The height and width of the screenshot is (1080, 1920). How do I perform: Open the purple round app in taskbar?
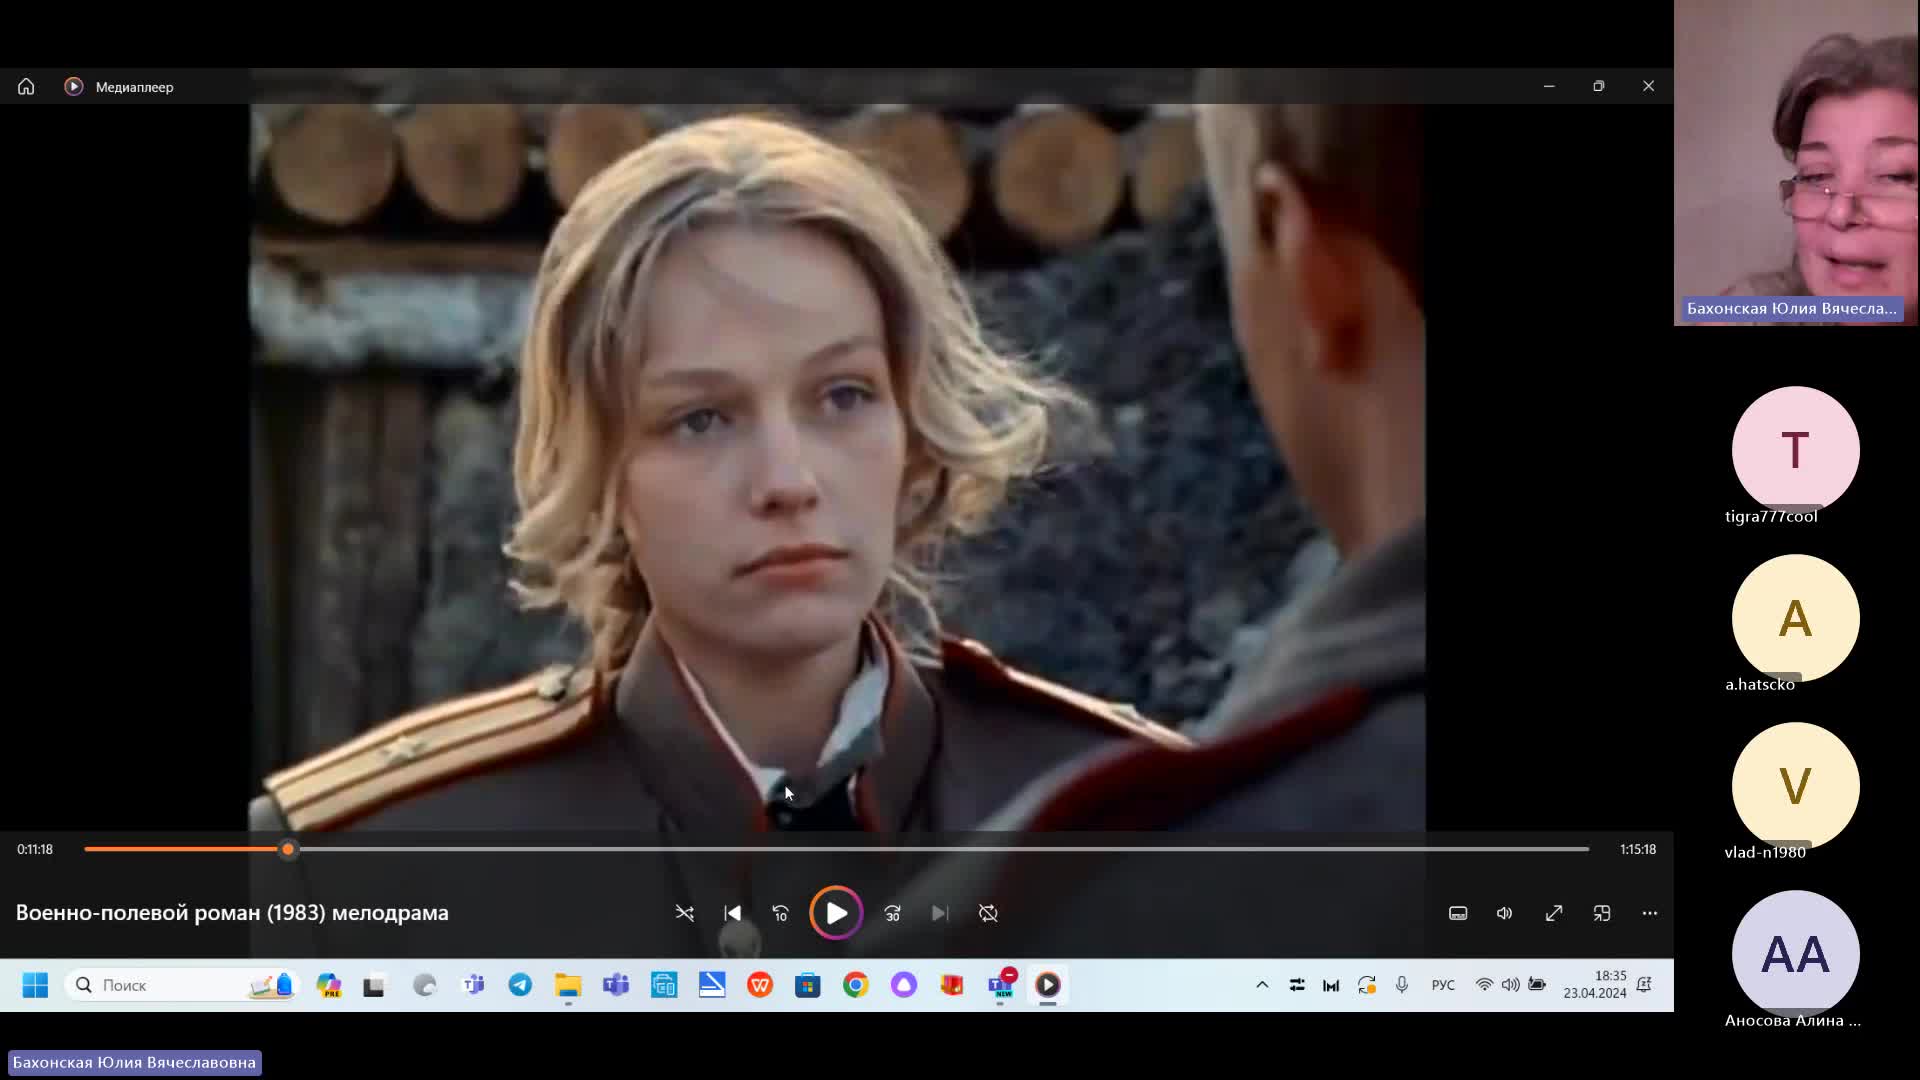click(904, 986)
